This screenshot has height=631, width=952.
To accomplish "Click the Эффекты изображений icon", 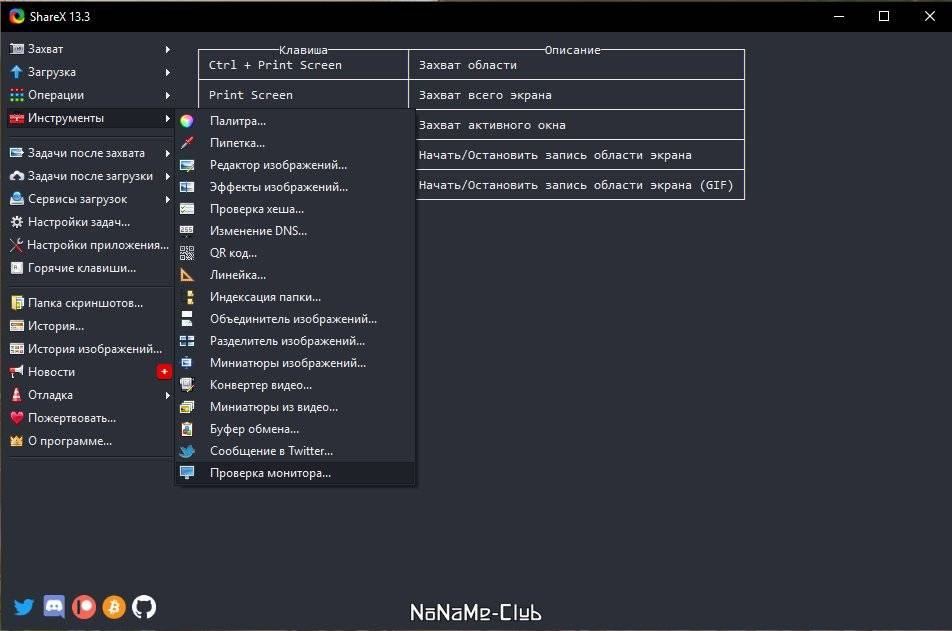I will [x=187, y=187].
